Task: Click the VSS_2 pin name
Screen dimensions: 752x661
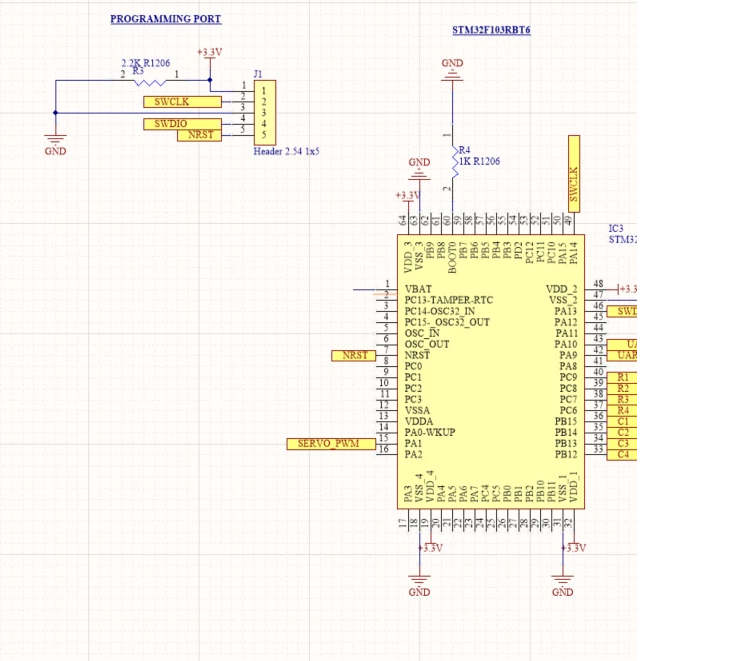Action: (563, 300)
